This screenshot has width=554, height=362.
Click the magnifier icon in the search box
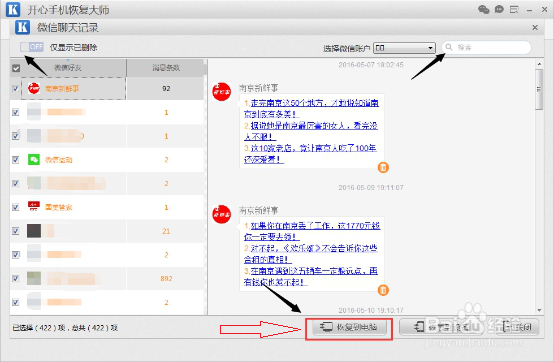click(x=449, y=47)
